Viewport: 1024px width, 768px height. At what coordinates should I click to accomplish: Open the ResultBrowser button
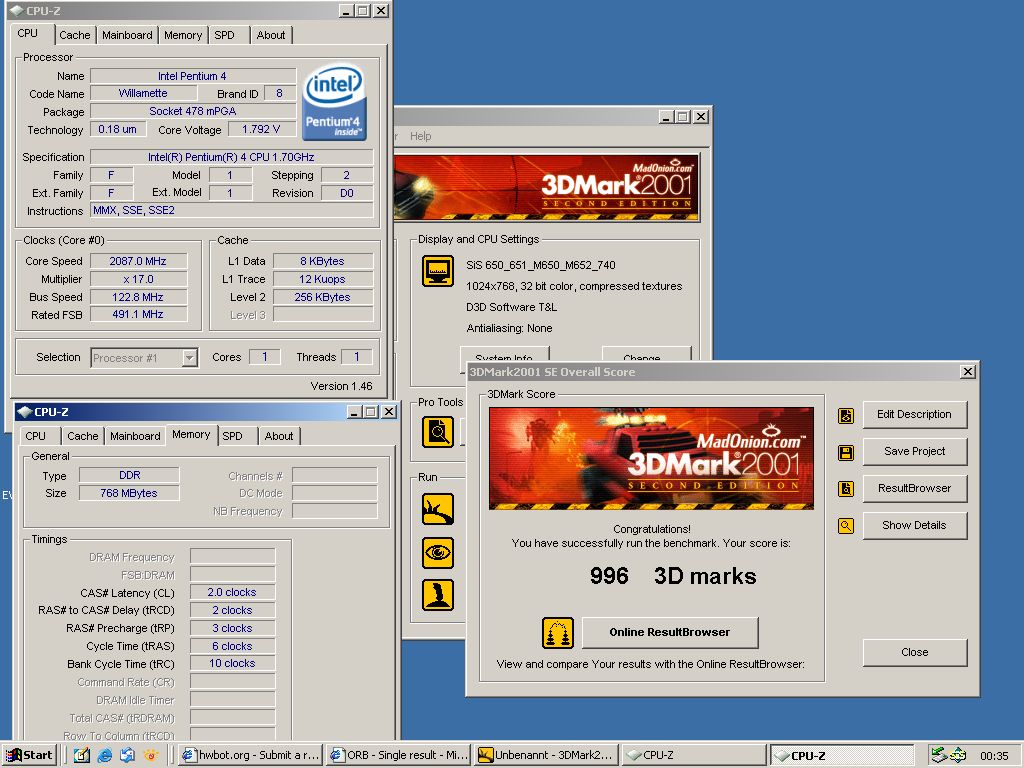point(914,488)
